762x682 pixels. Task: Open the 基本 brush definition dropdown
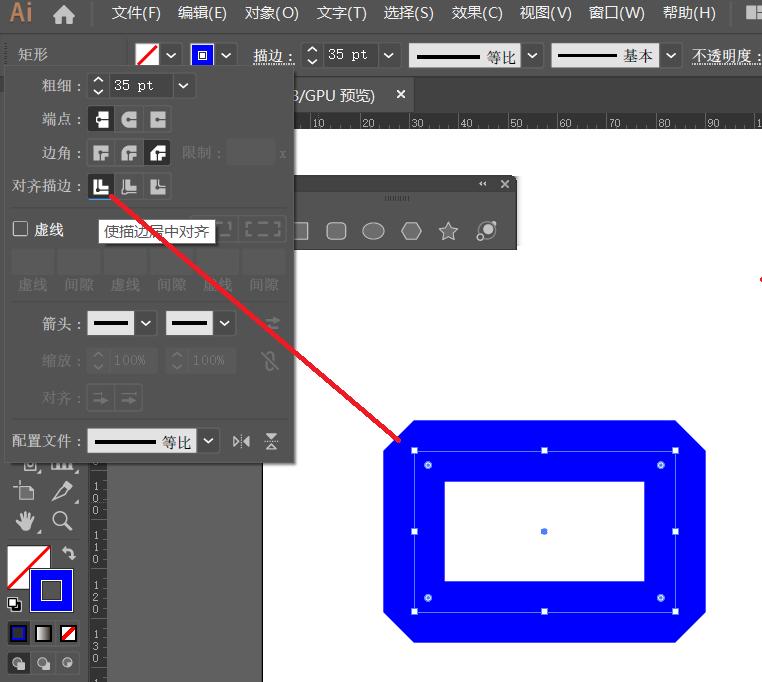(671, 55)
